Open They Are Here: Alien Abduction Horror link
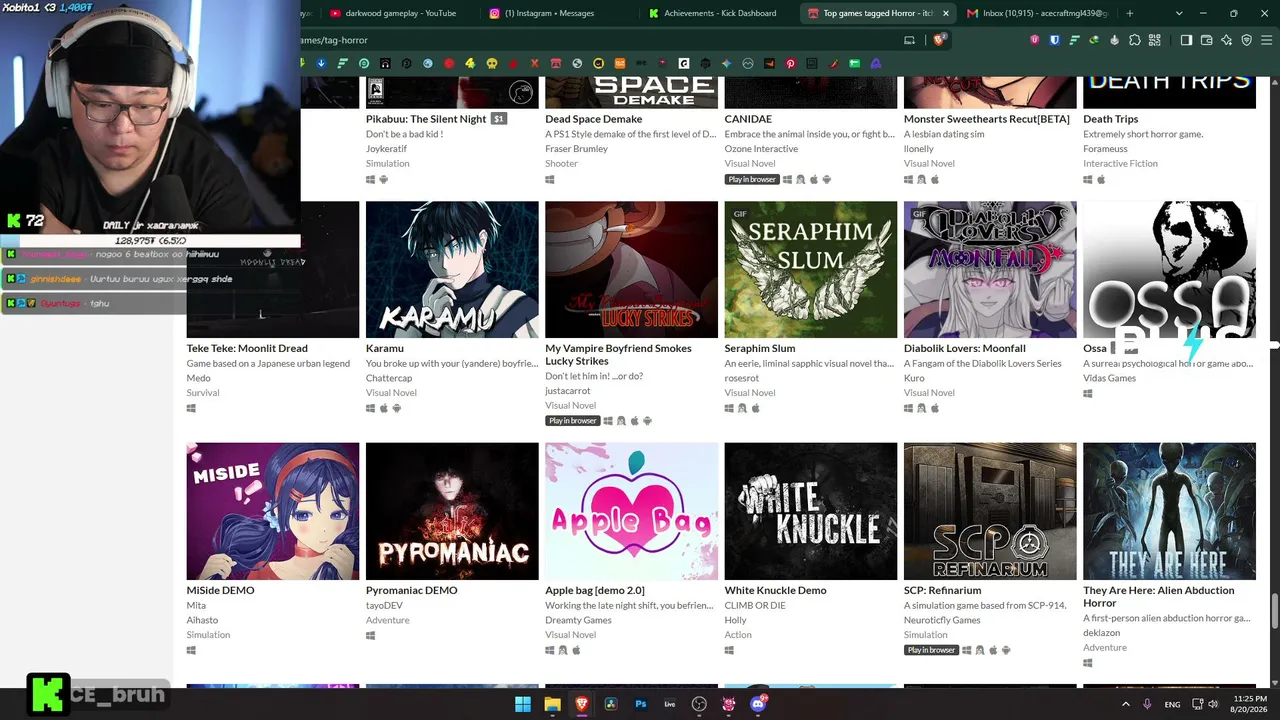Screen dimensions: 1280x720 pos(1159,596)
